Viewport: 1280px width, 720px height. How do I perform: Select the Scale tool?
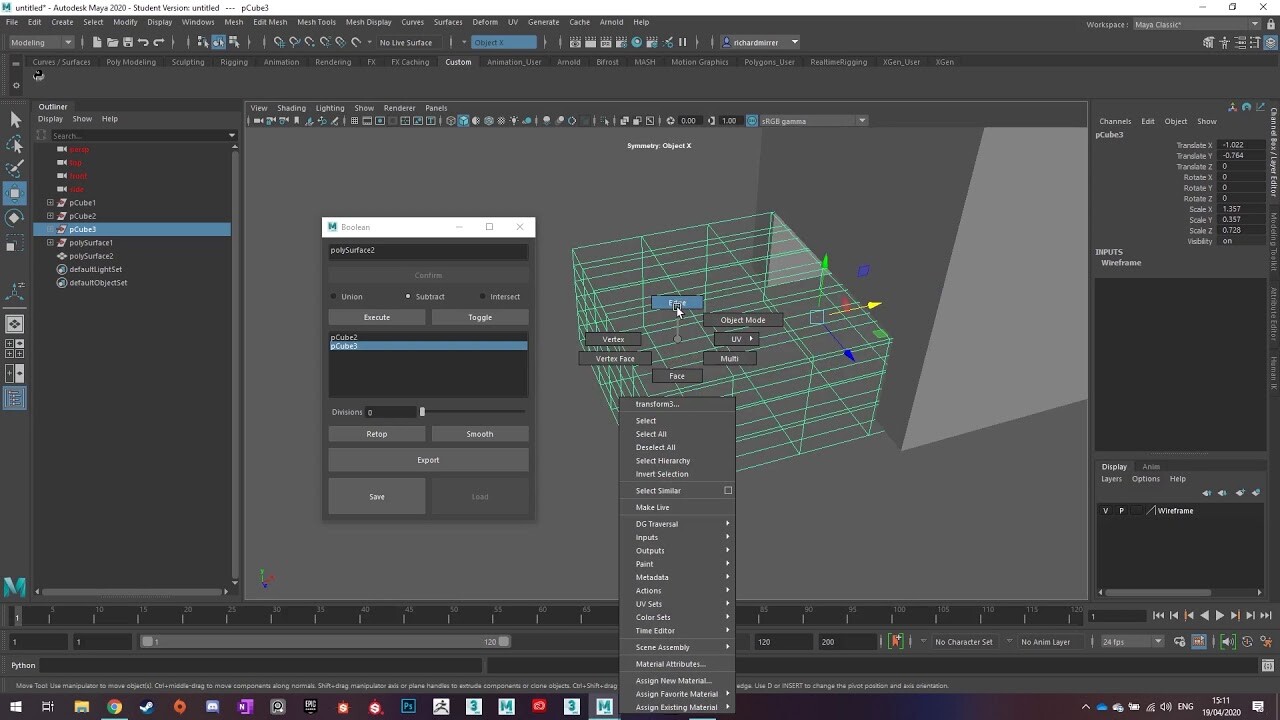tap(15, 243)
